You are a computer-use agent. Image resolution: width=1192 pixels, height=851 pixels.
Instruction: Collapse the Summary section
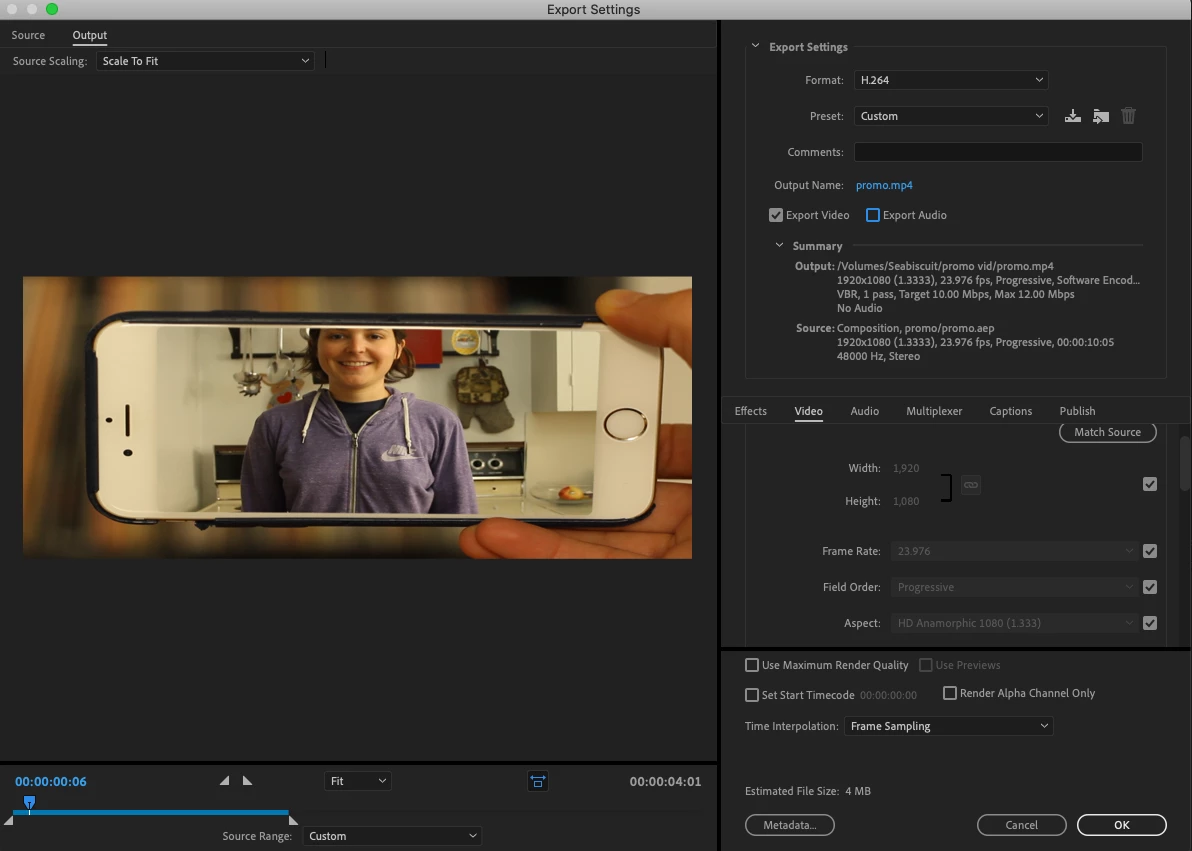tap(780, 246)
